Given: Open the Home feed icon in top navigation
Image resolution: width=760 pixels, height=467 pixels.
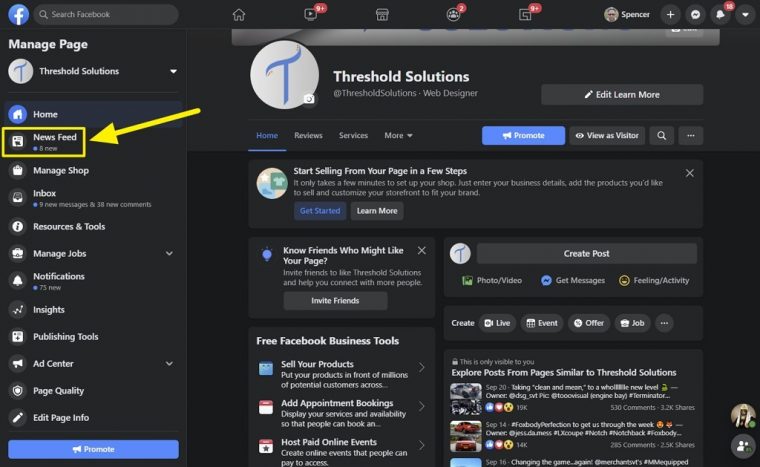Looking at the screenshot, I should point(238,15).
